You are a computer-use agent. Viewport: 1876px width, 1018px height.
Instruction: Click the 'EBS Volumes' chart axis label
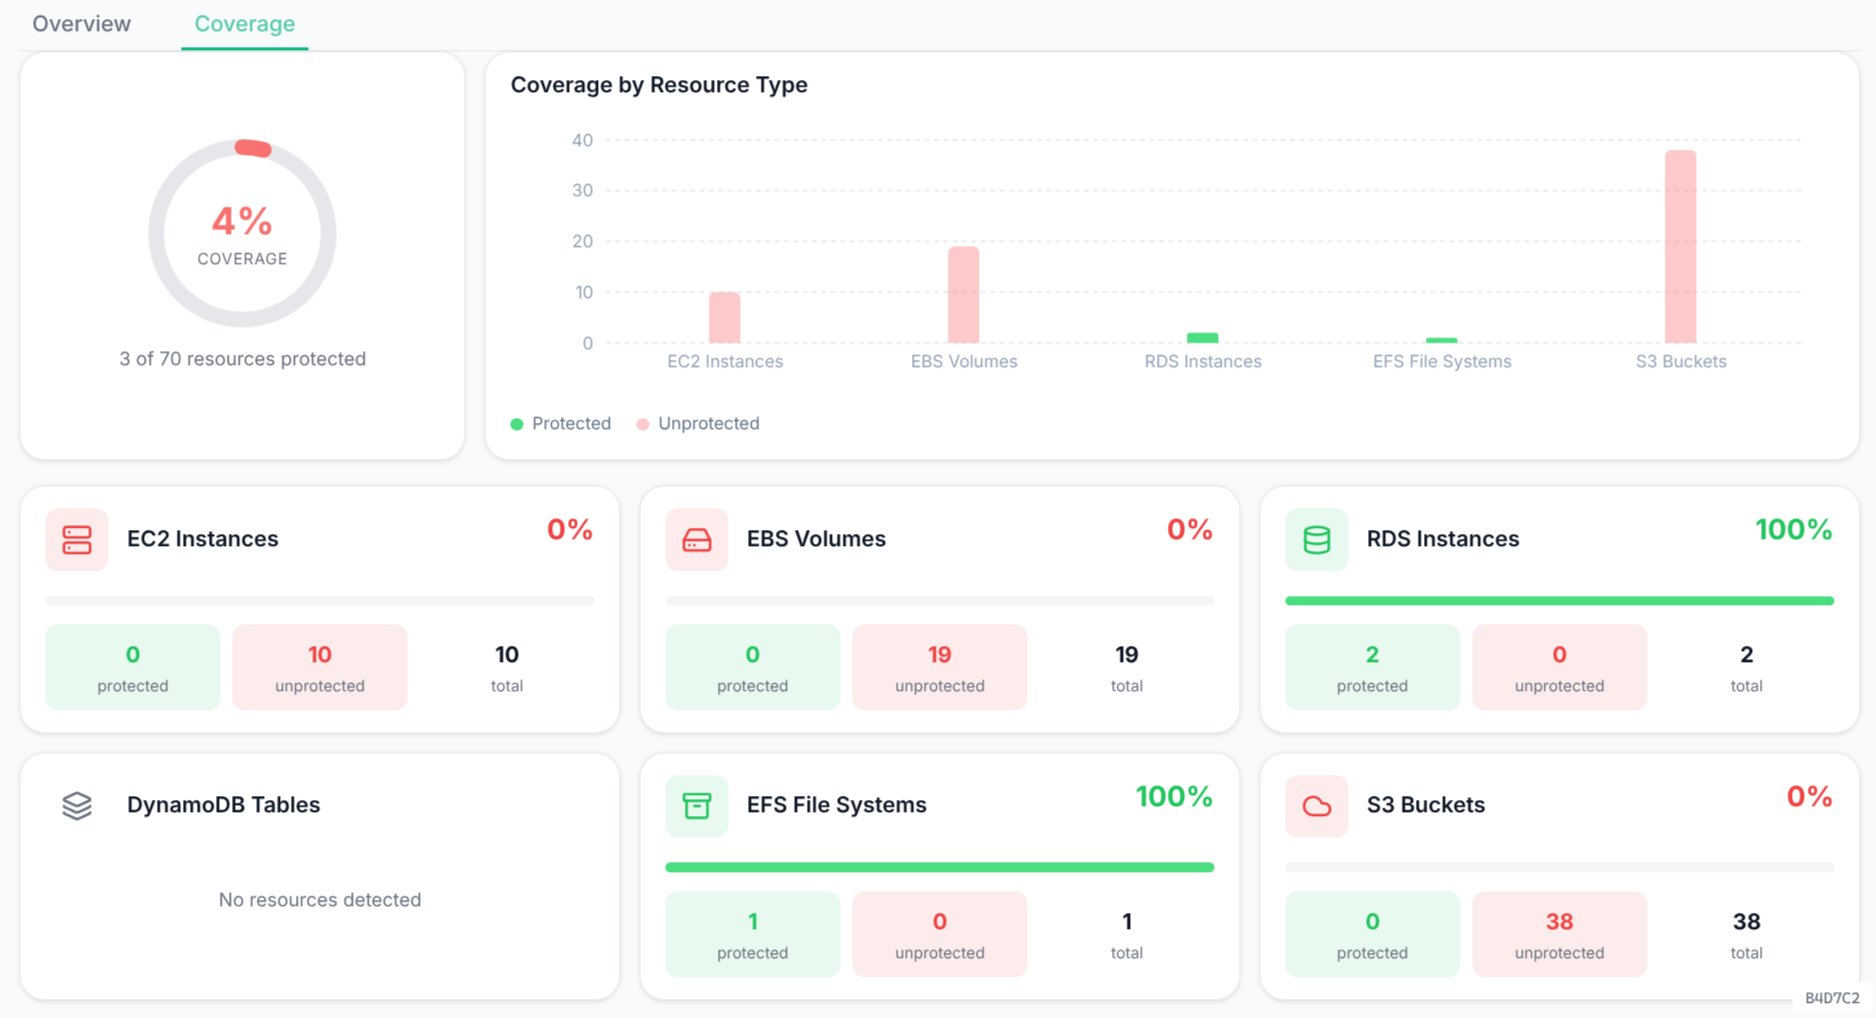pos(964,362)
